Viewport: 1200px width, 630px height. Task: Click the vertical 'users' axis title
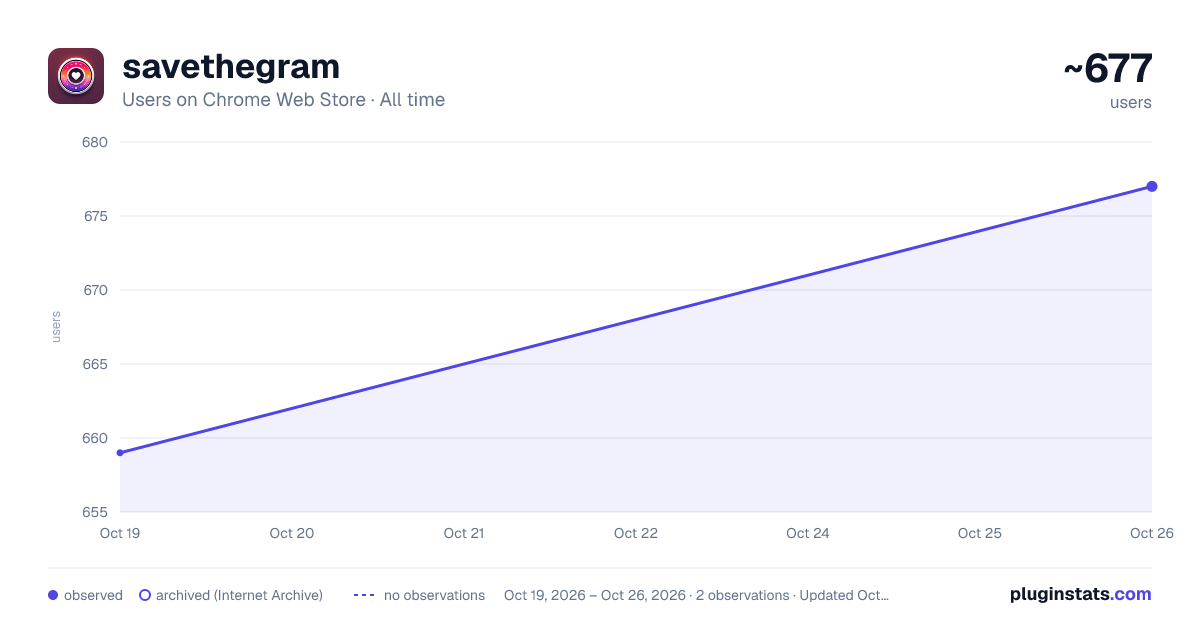tap(56, 327)
